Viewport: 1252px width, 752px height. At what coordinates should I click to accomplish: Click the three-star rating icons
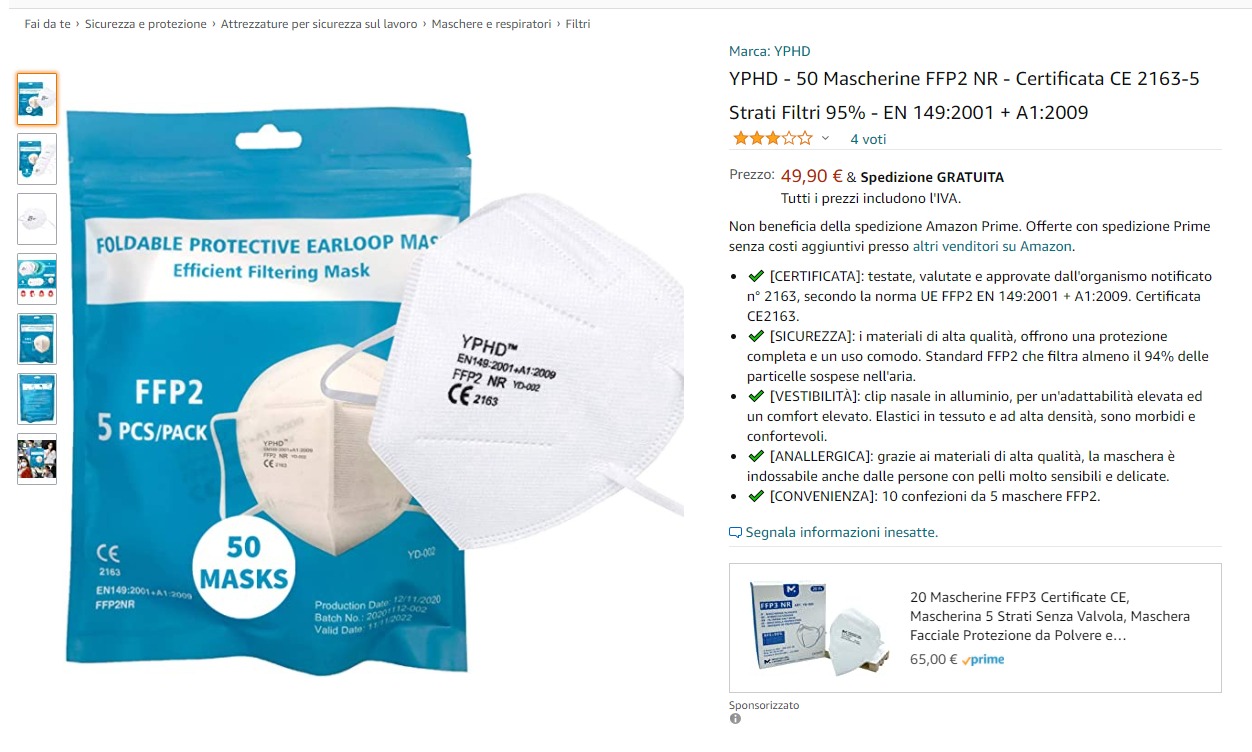point(772,138)
